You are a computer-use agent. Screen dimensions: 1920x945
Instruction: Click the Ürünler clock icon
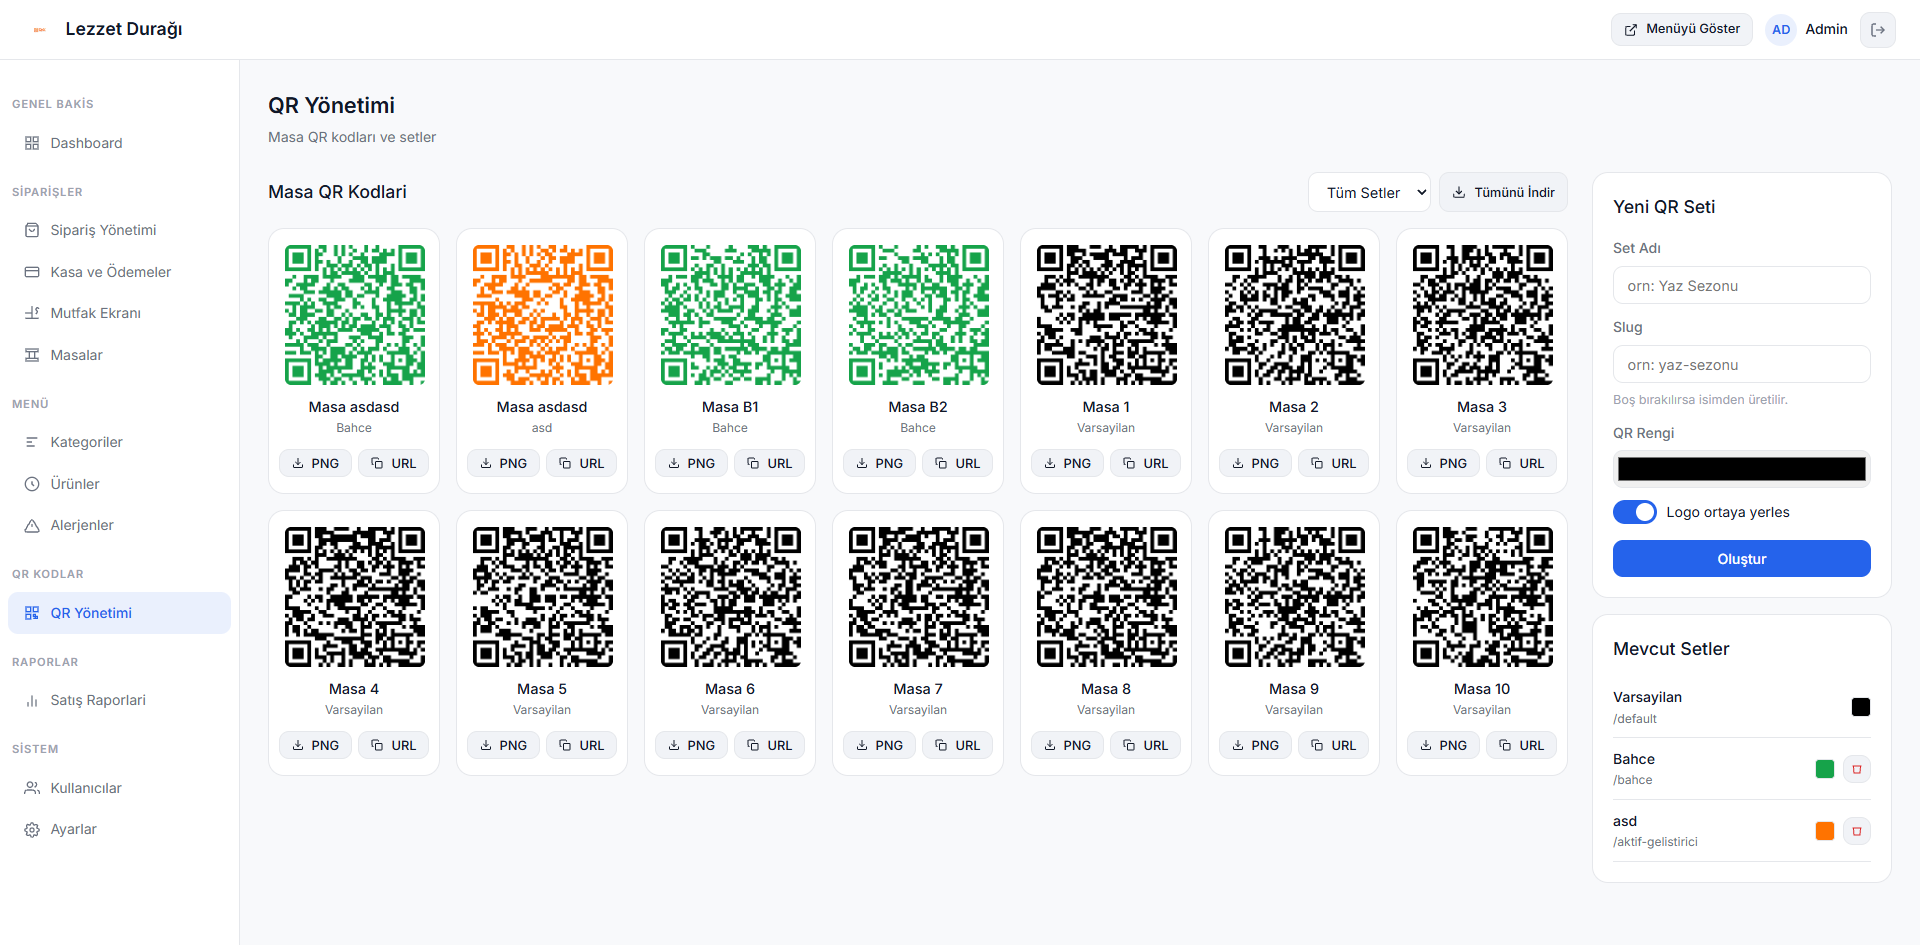32,484
